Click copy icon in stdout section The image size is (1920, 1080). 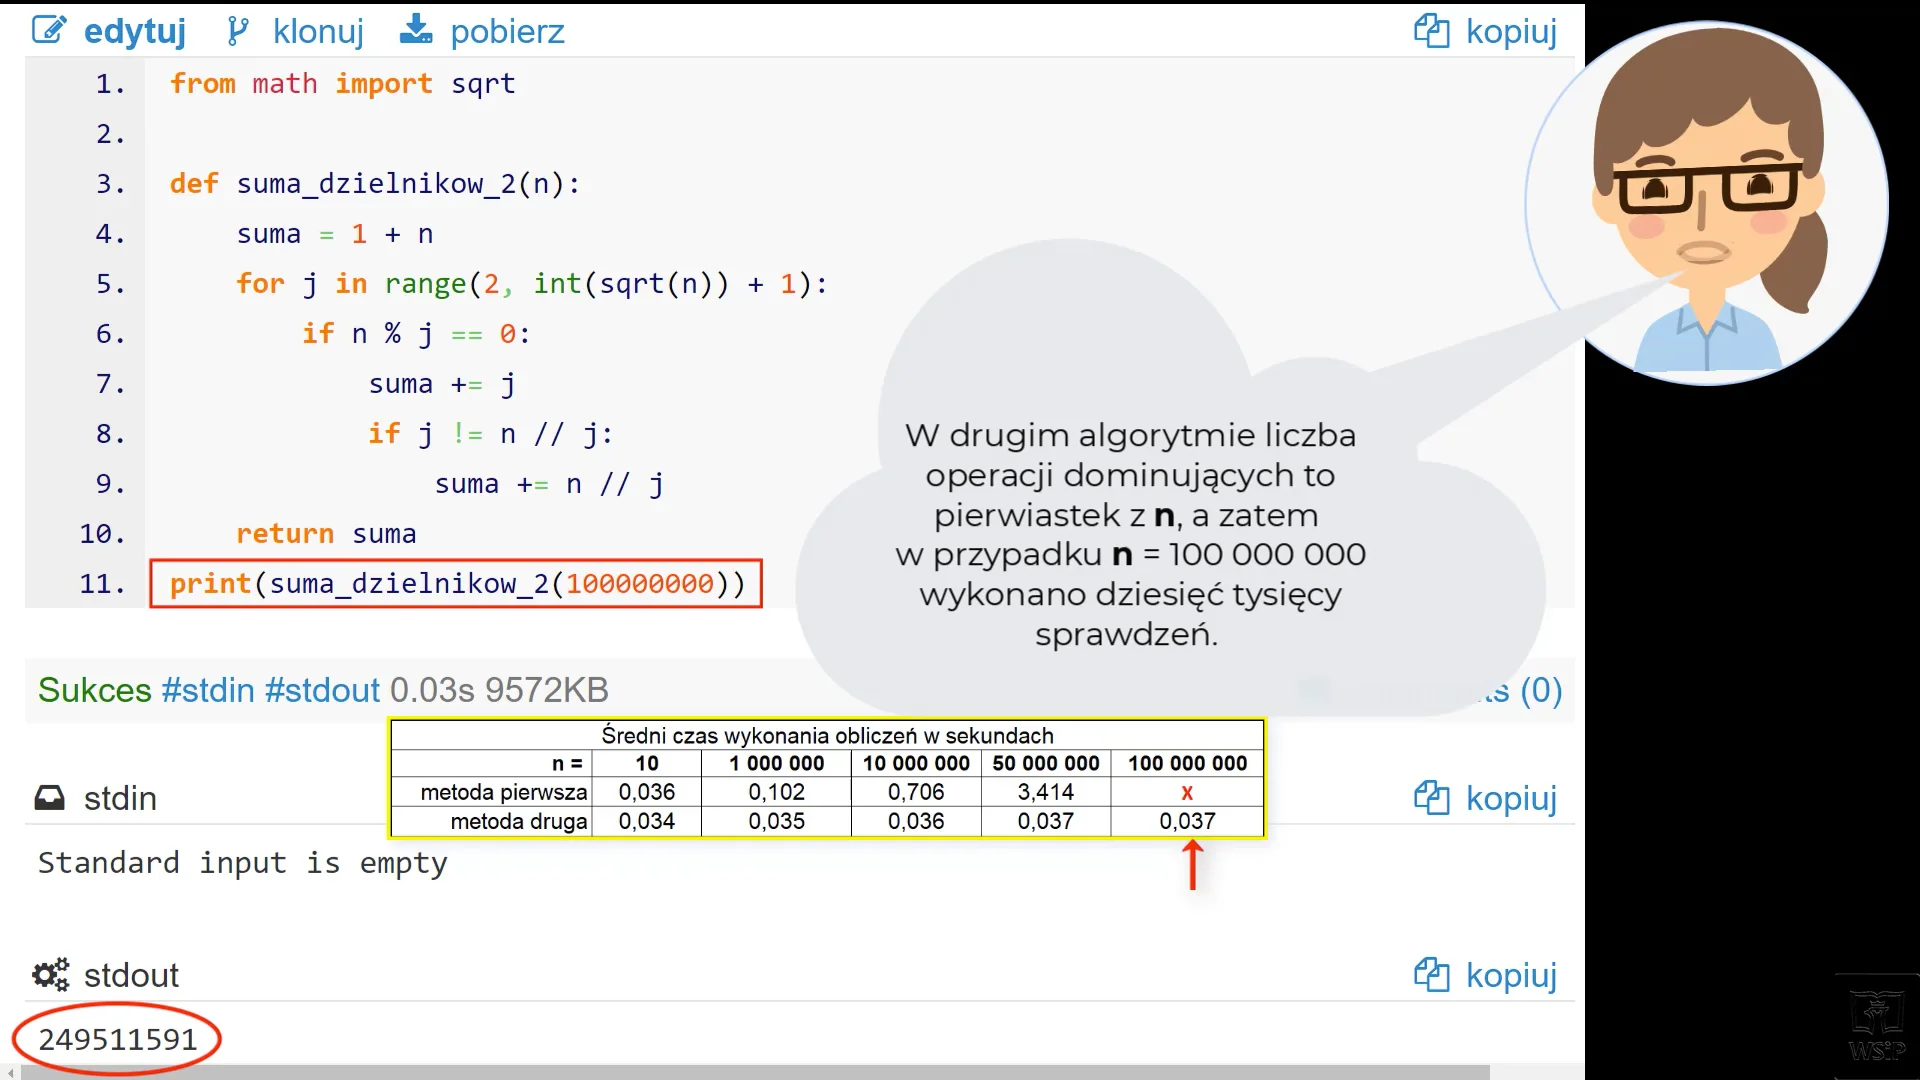[x=1431, y=975]
